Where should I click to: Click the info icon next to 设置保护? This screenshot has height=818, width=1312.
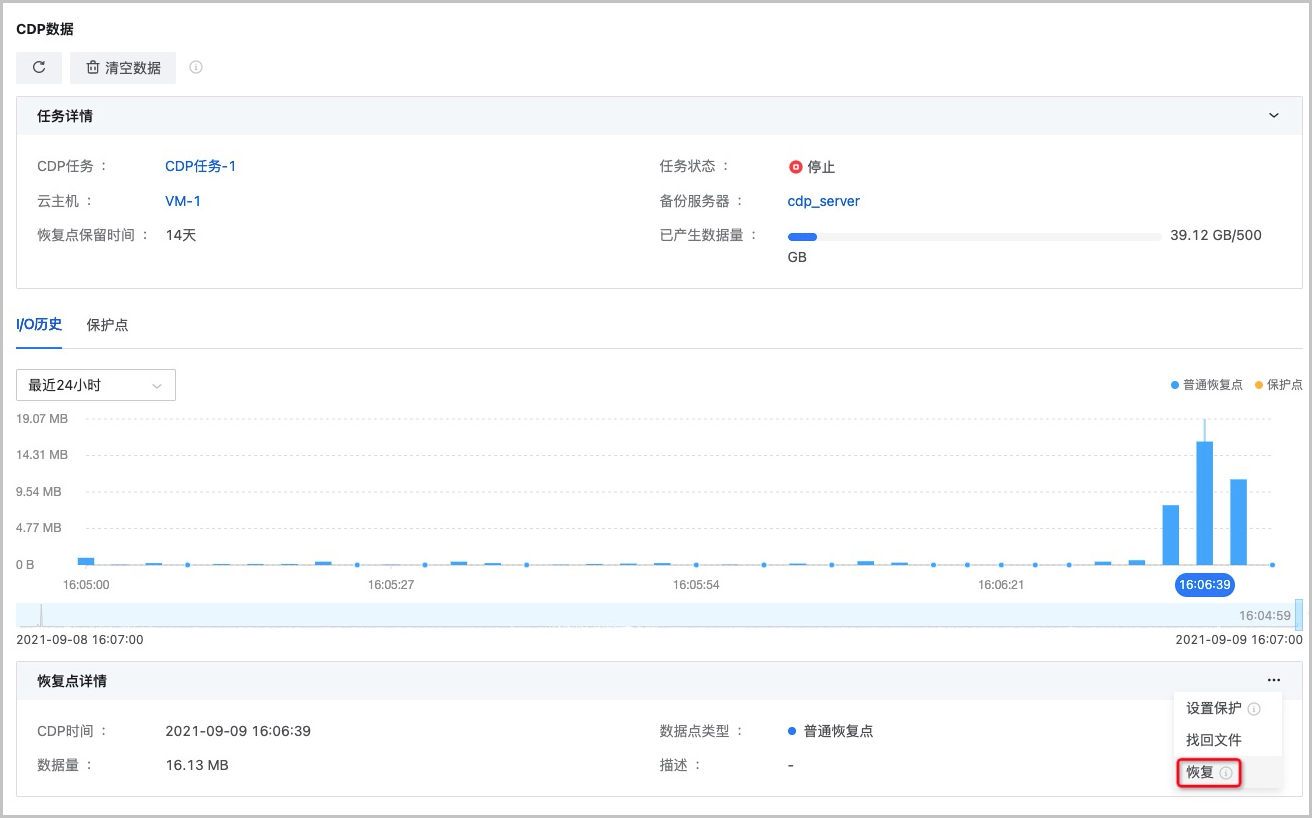point(1254,709)
